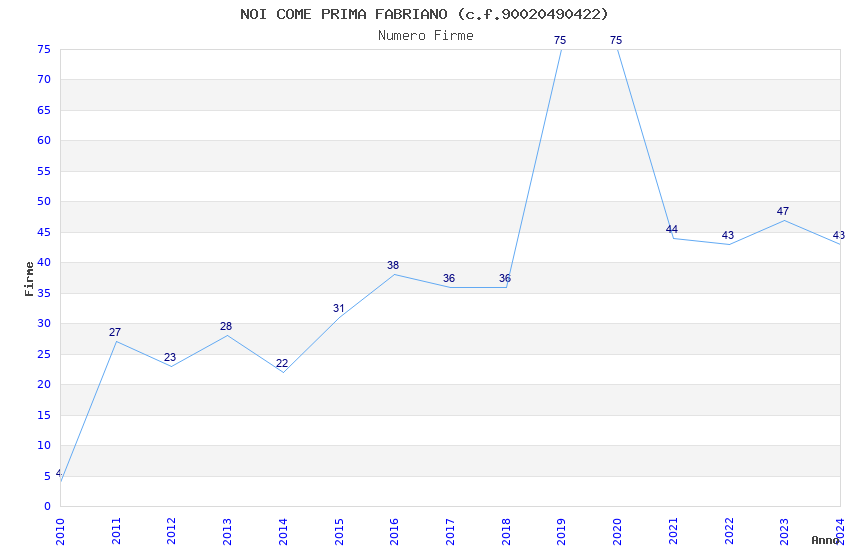850x550 pixels.
Task: Click the subtitle Numero Firme
Action: 426,36
